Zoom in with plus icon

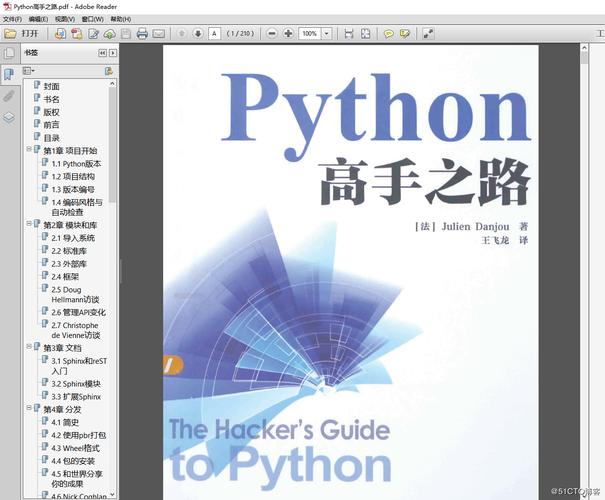click(288, 34)
